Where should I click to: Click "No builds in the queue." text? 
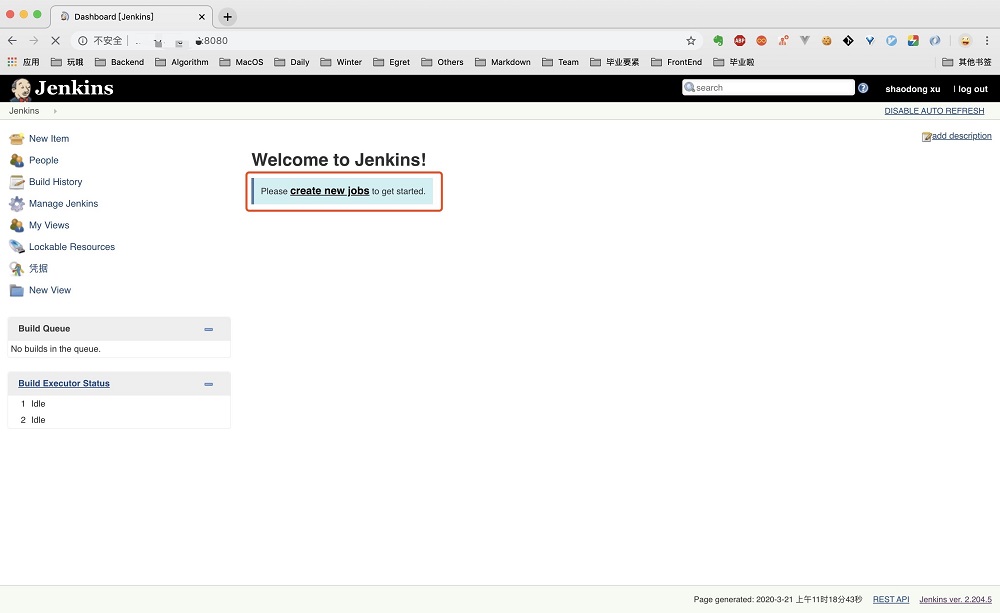(x=55, y=349)
